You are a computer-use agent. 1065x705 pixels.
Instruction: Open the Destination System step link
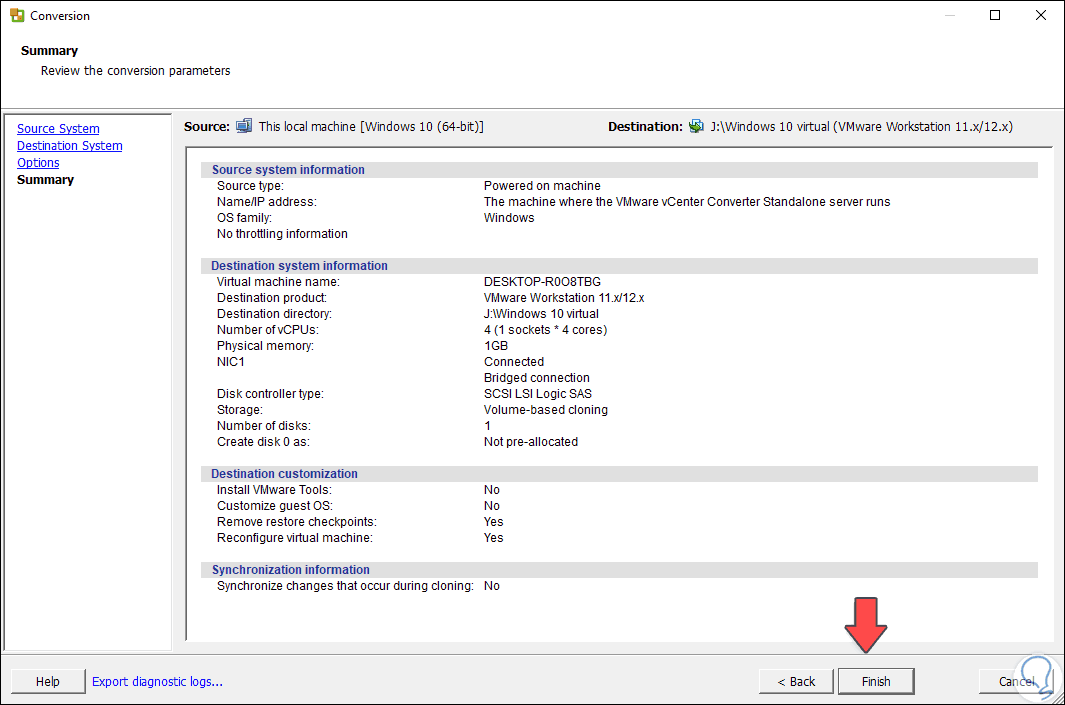pos(69,145)
